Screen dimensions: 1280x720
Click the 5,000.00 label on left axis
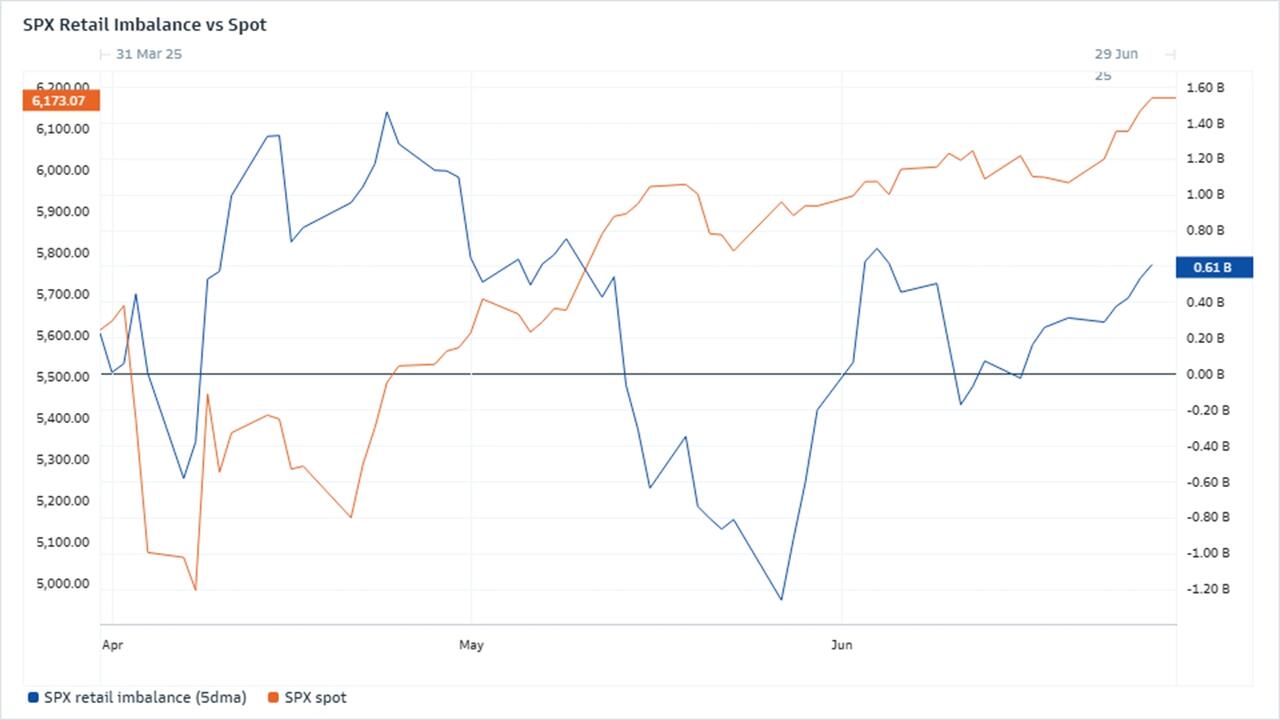click(x=62, y=584)
